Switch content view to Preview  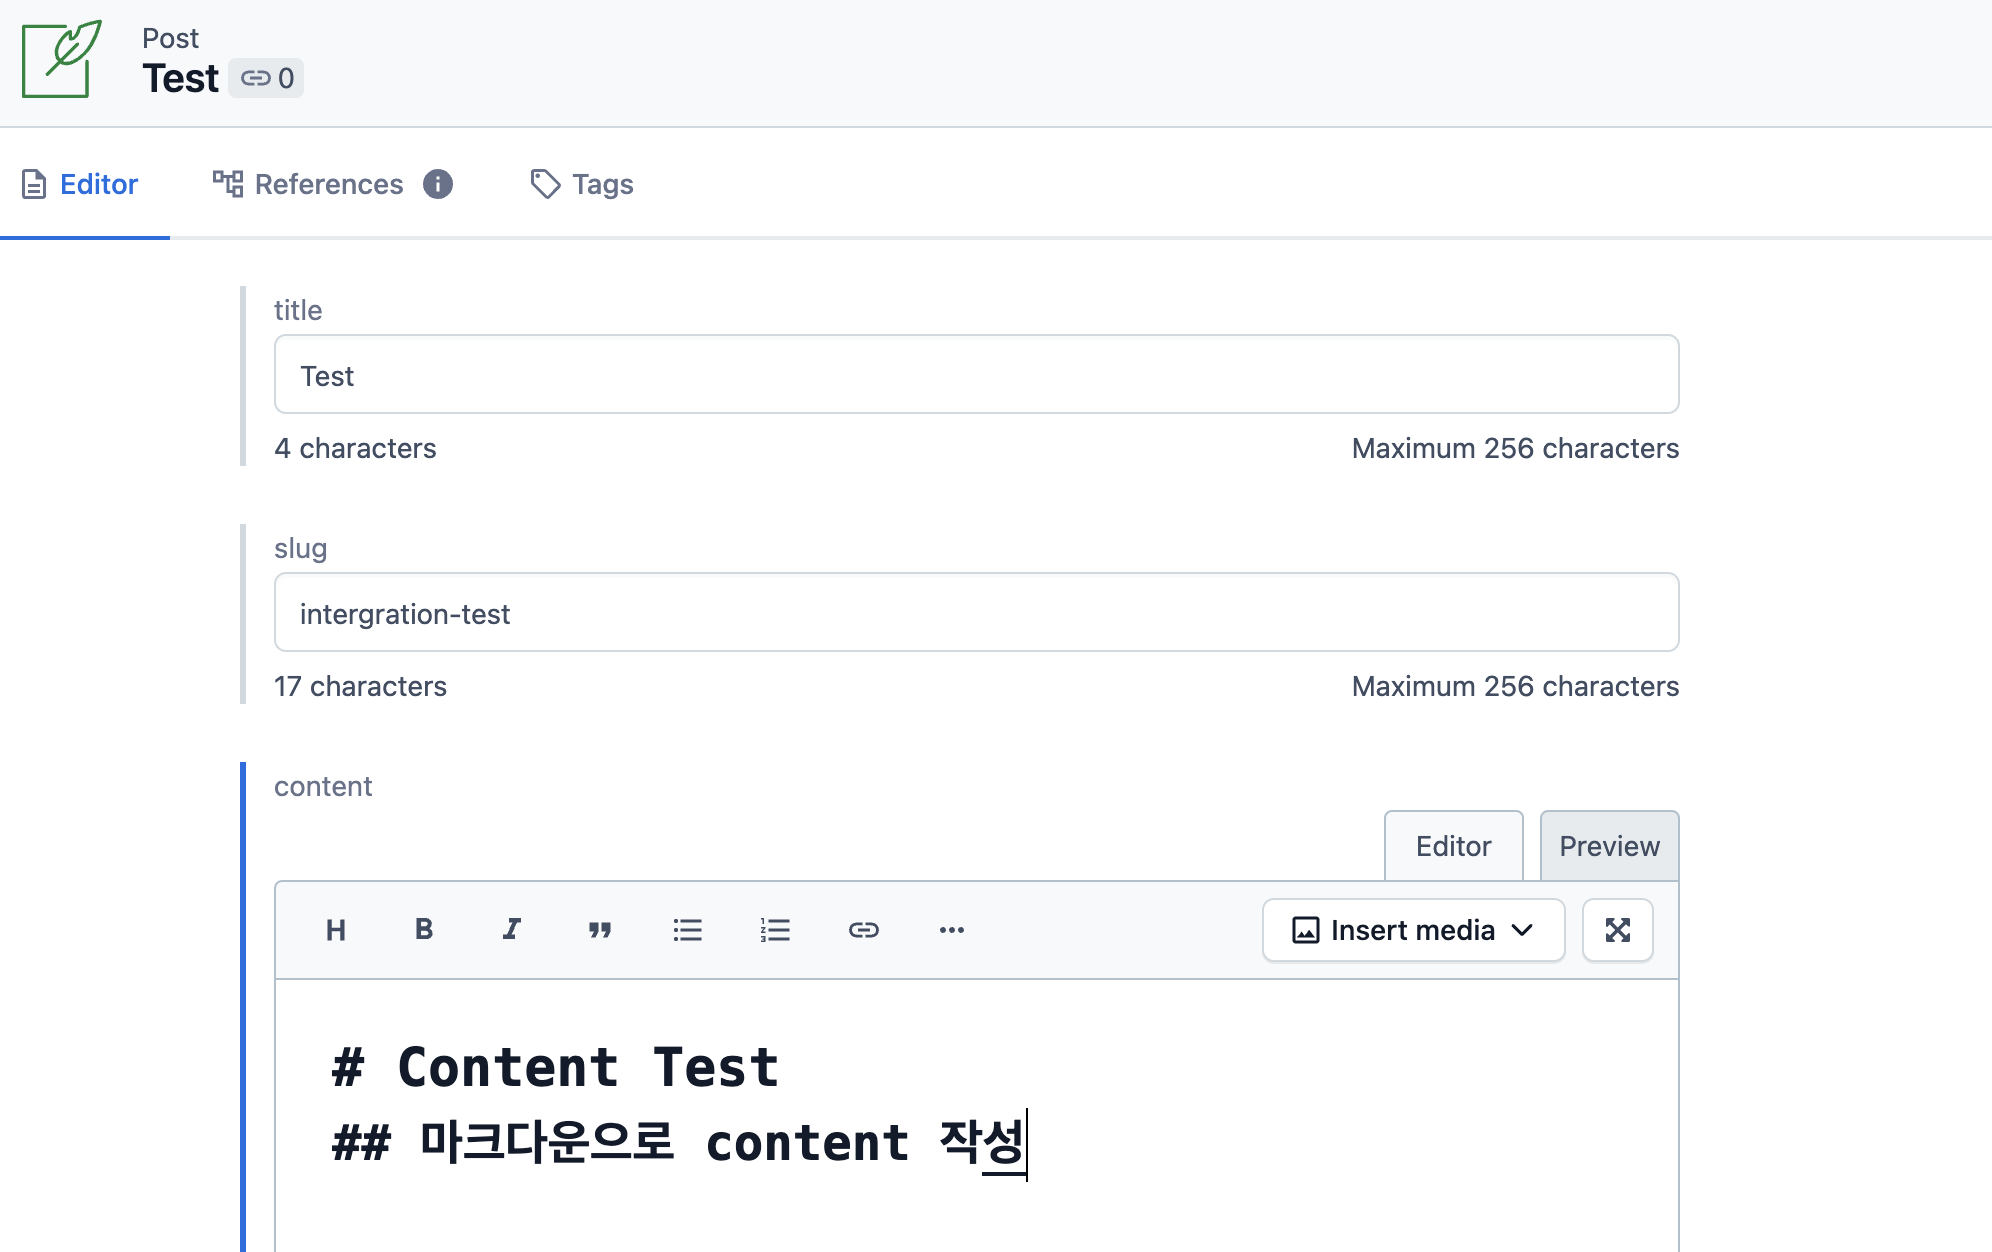click(x=1608, y=846)
